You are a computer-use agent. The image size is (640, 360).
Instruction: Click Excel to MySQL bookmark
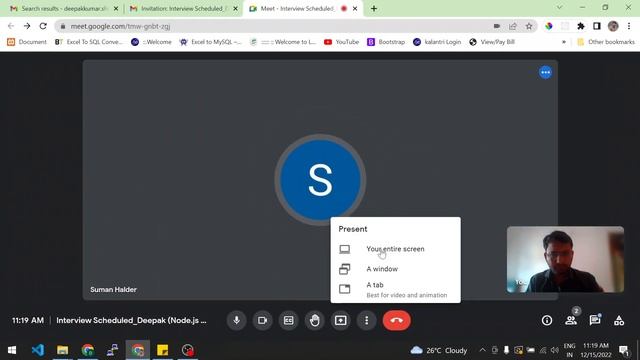(x=211, y=42)
